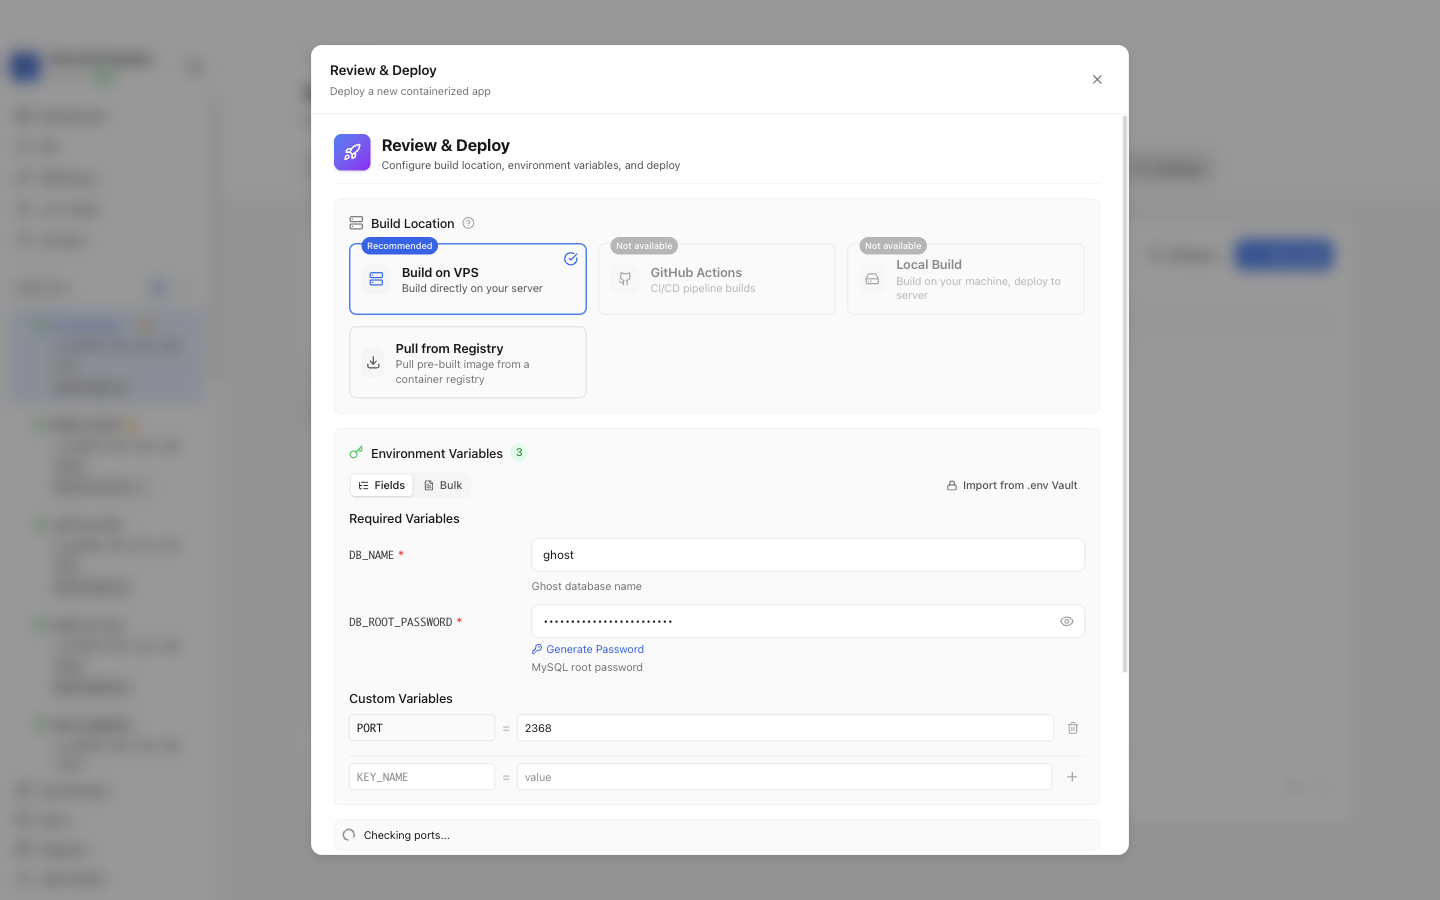
Task: Click the checkmark on Build on VPS
Action: tap(571, 258)
